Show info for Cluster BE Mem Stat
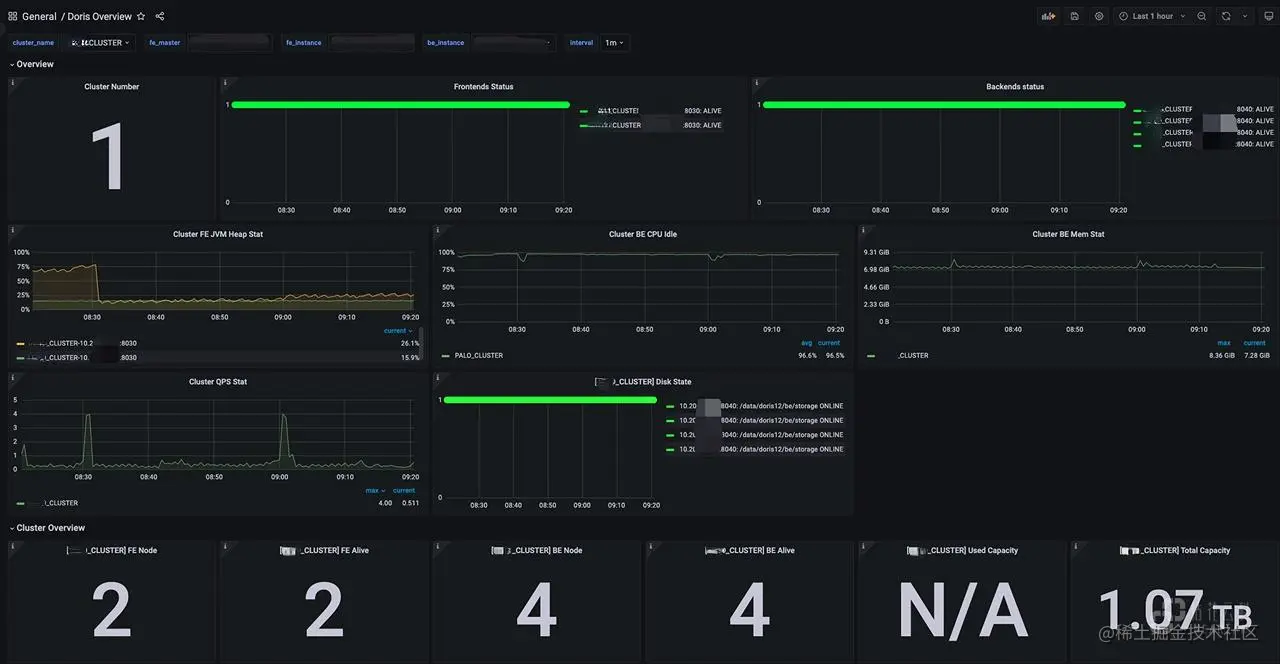1280x664 pixels. coord(863,230)
